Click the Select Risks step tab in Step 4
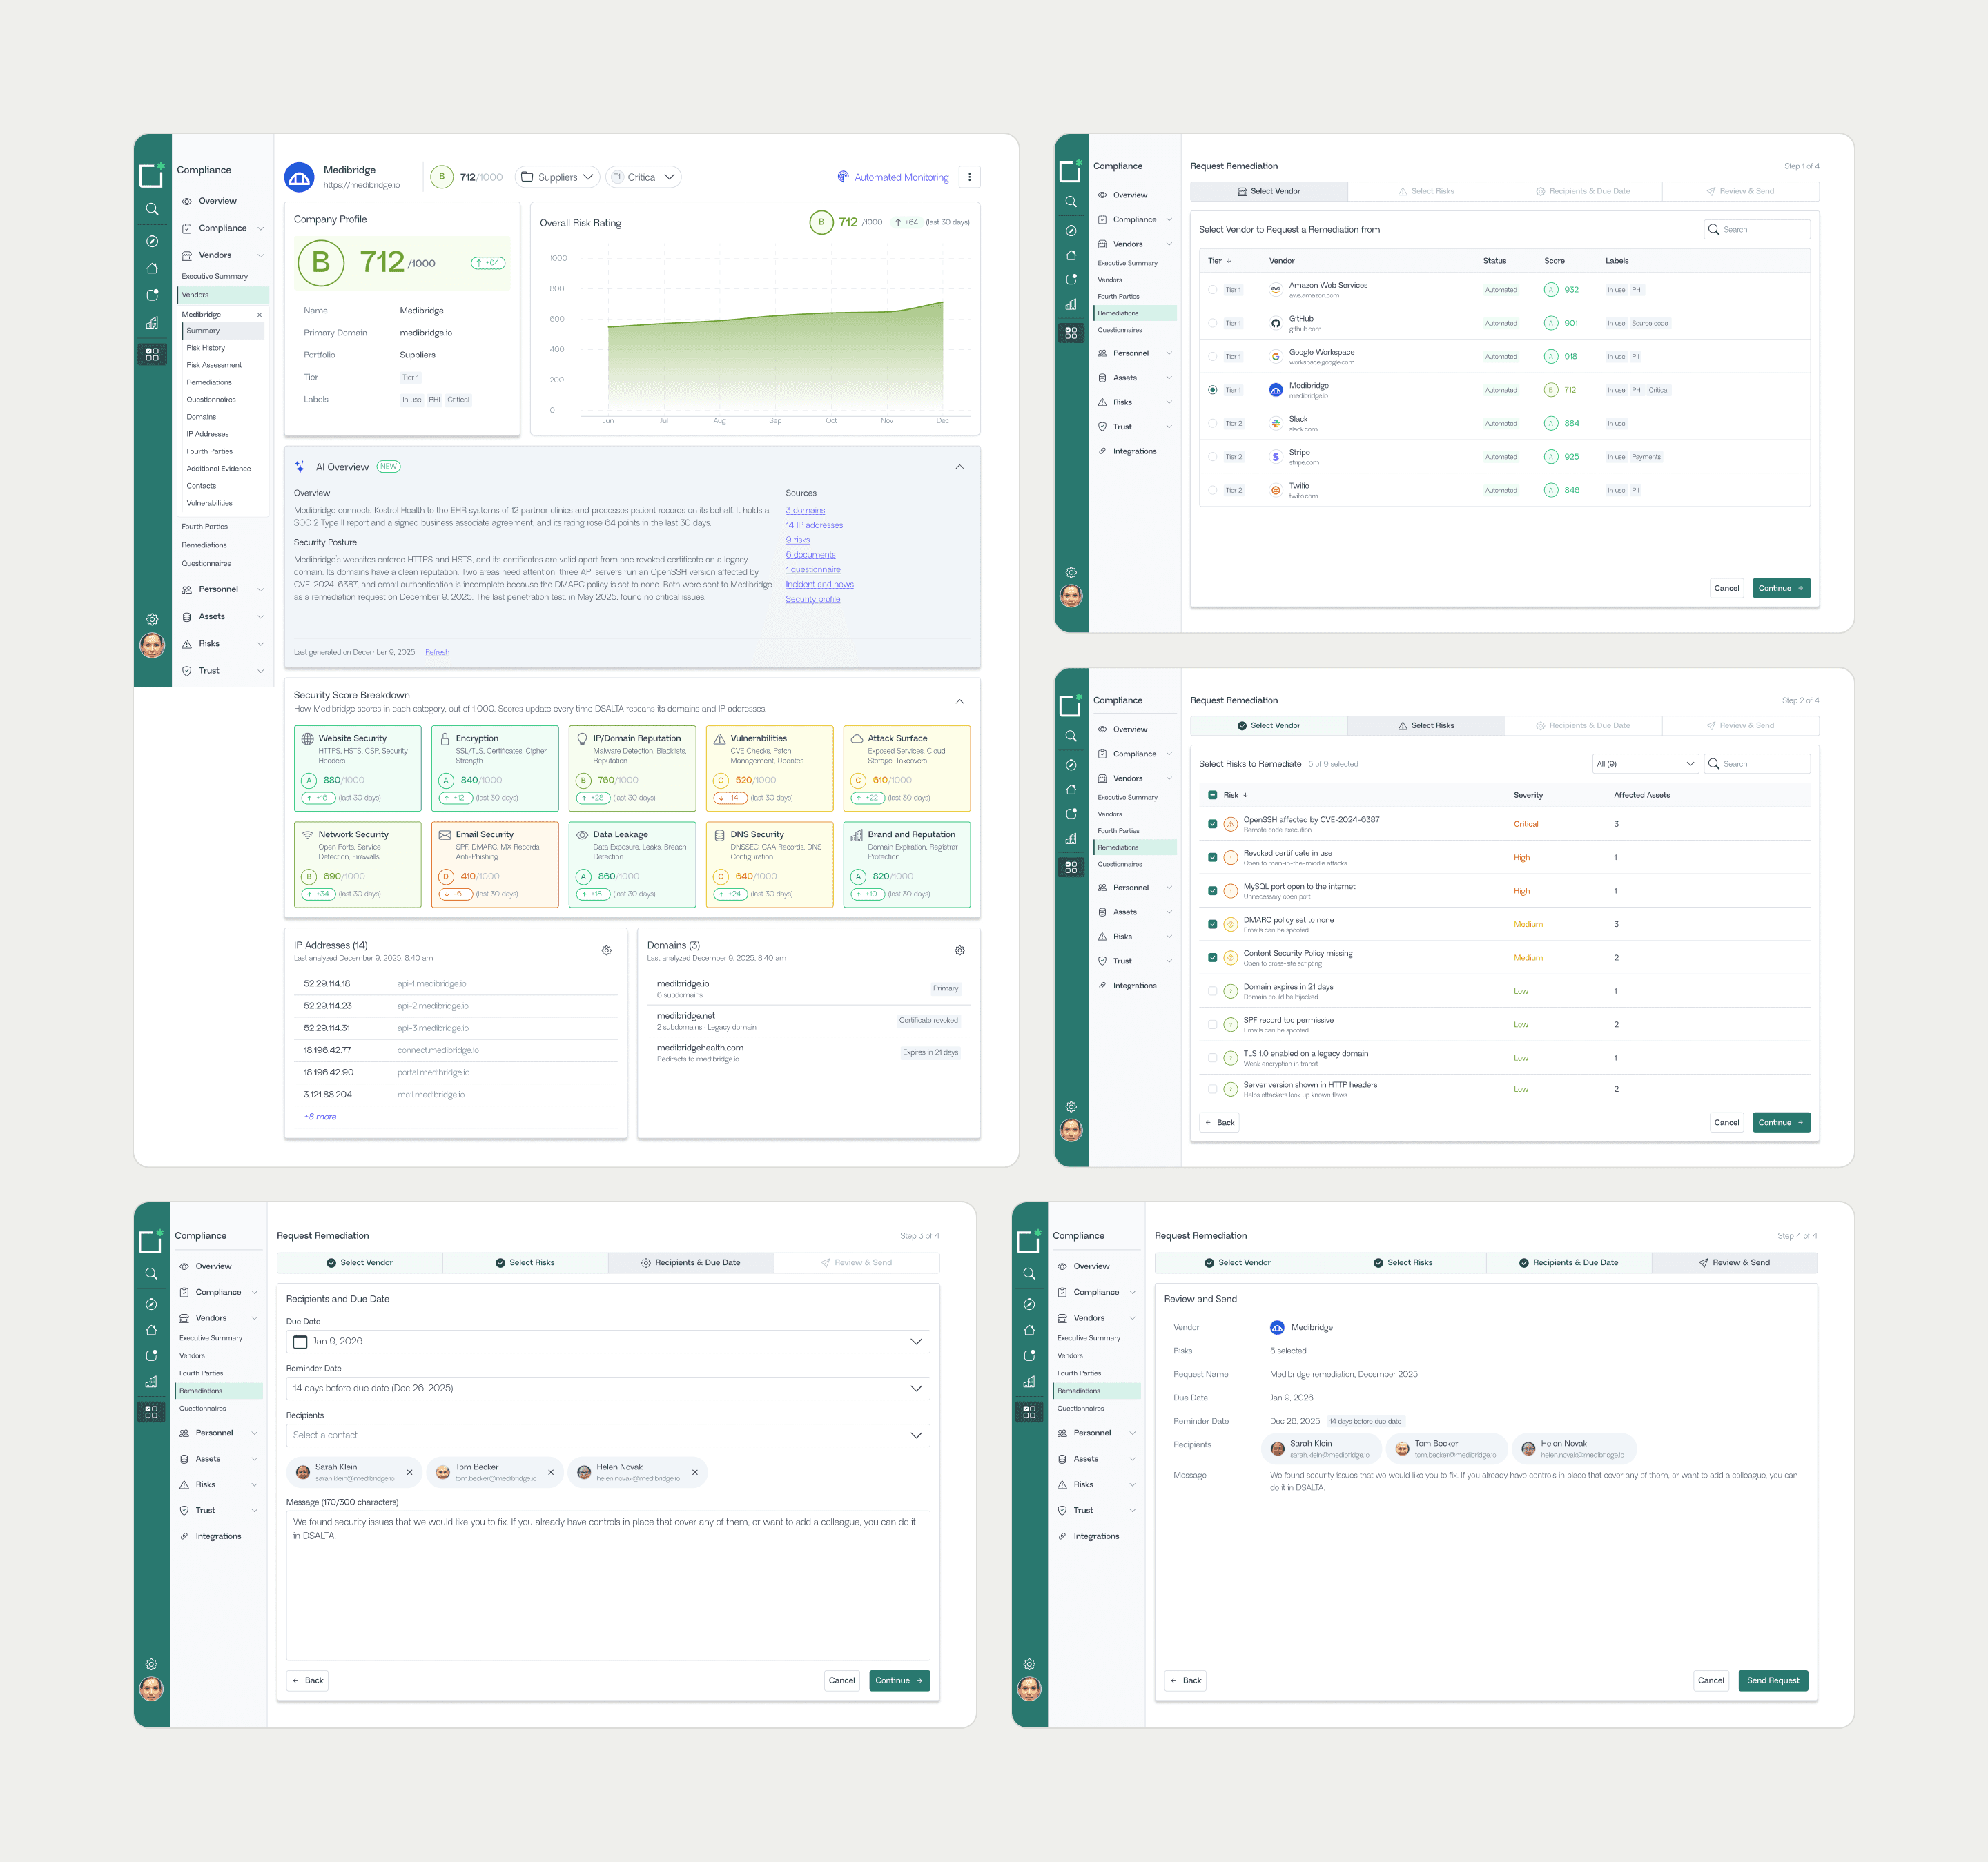 tap(1403, 1262)
